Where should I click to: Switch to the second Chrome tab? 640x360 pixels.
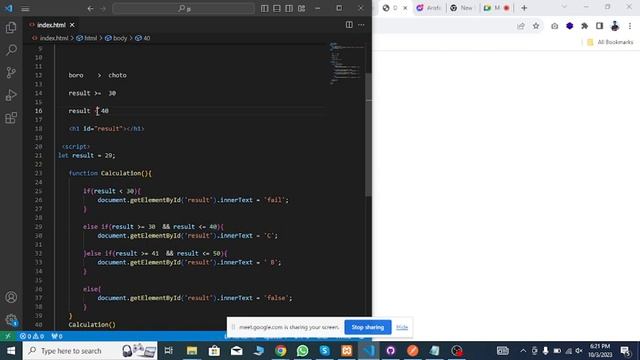pos(429,8)
